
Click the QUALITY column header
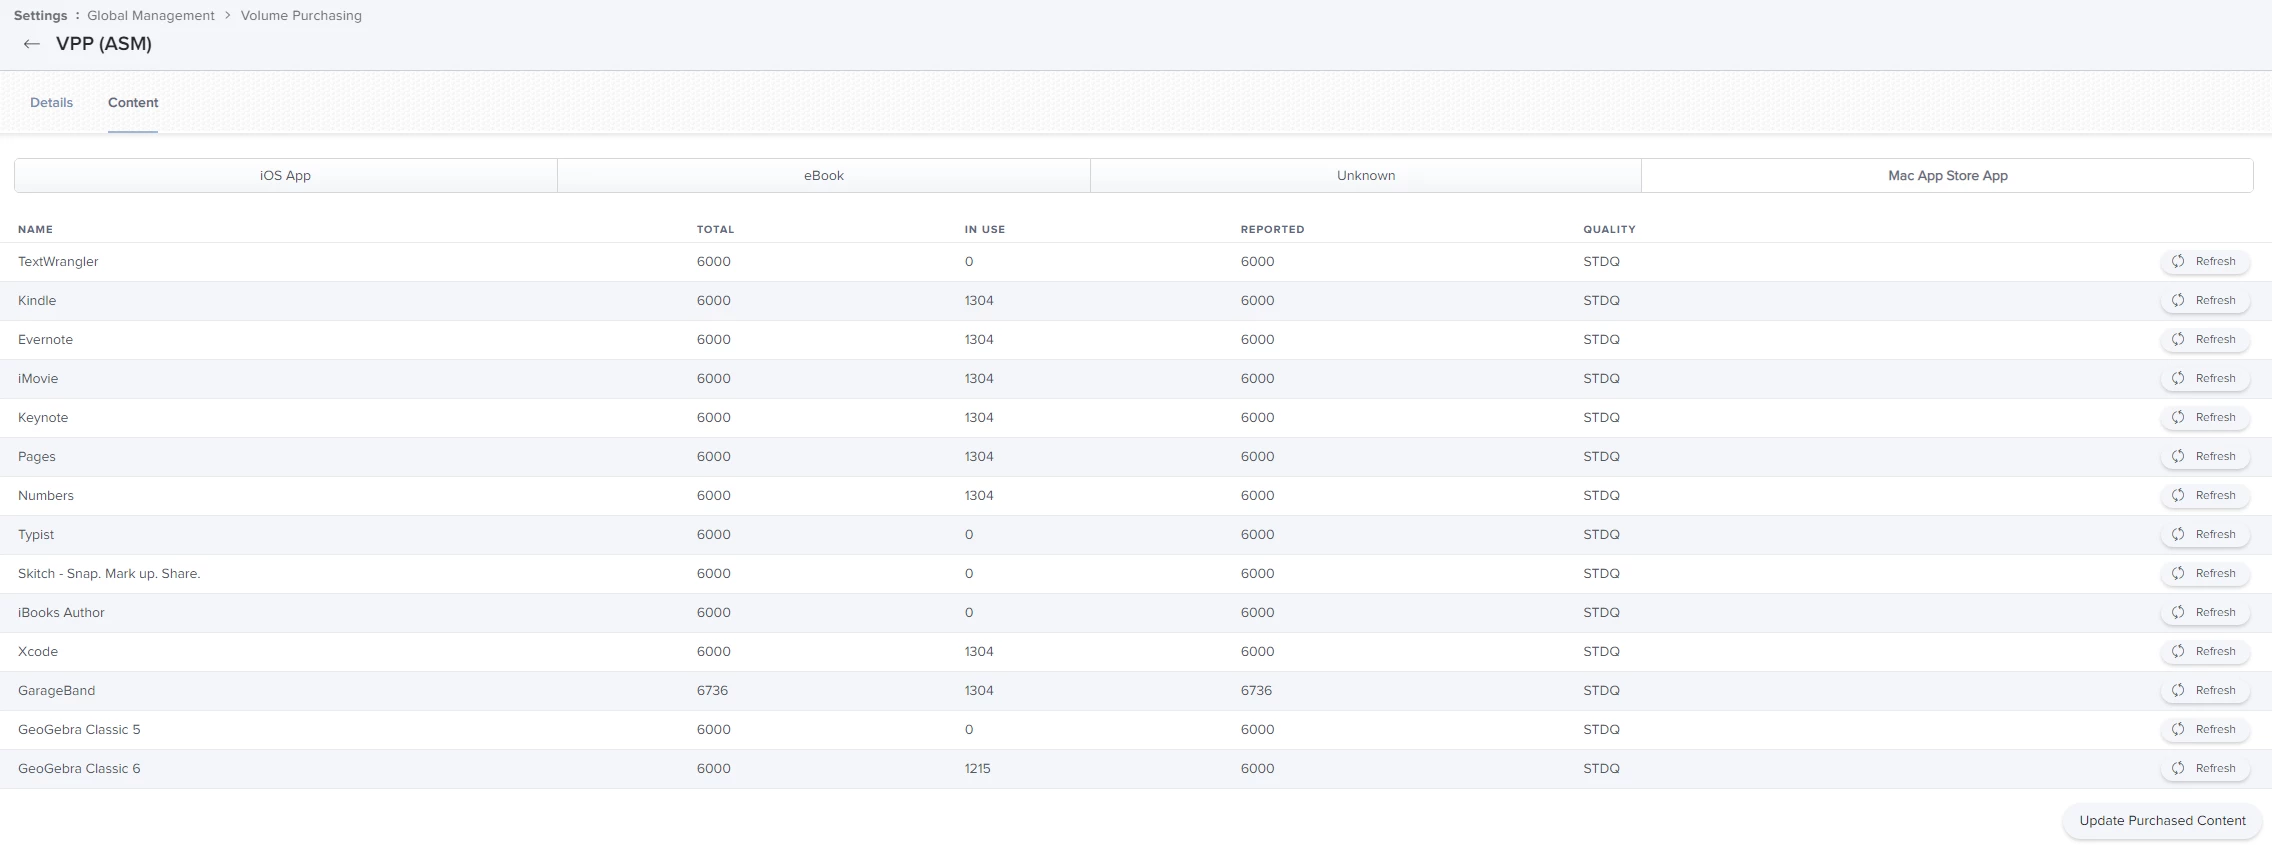pyautogui.click(x=1609, y=229)
